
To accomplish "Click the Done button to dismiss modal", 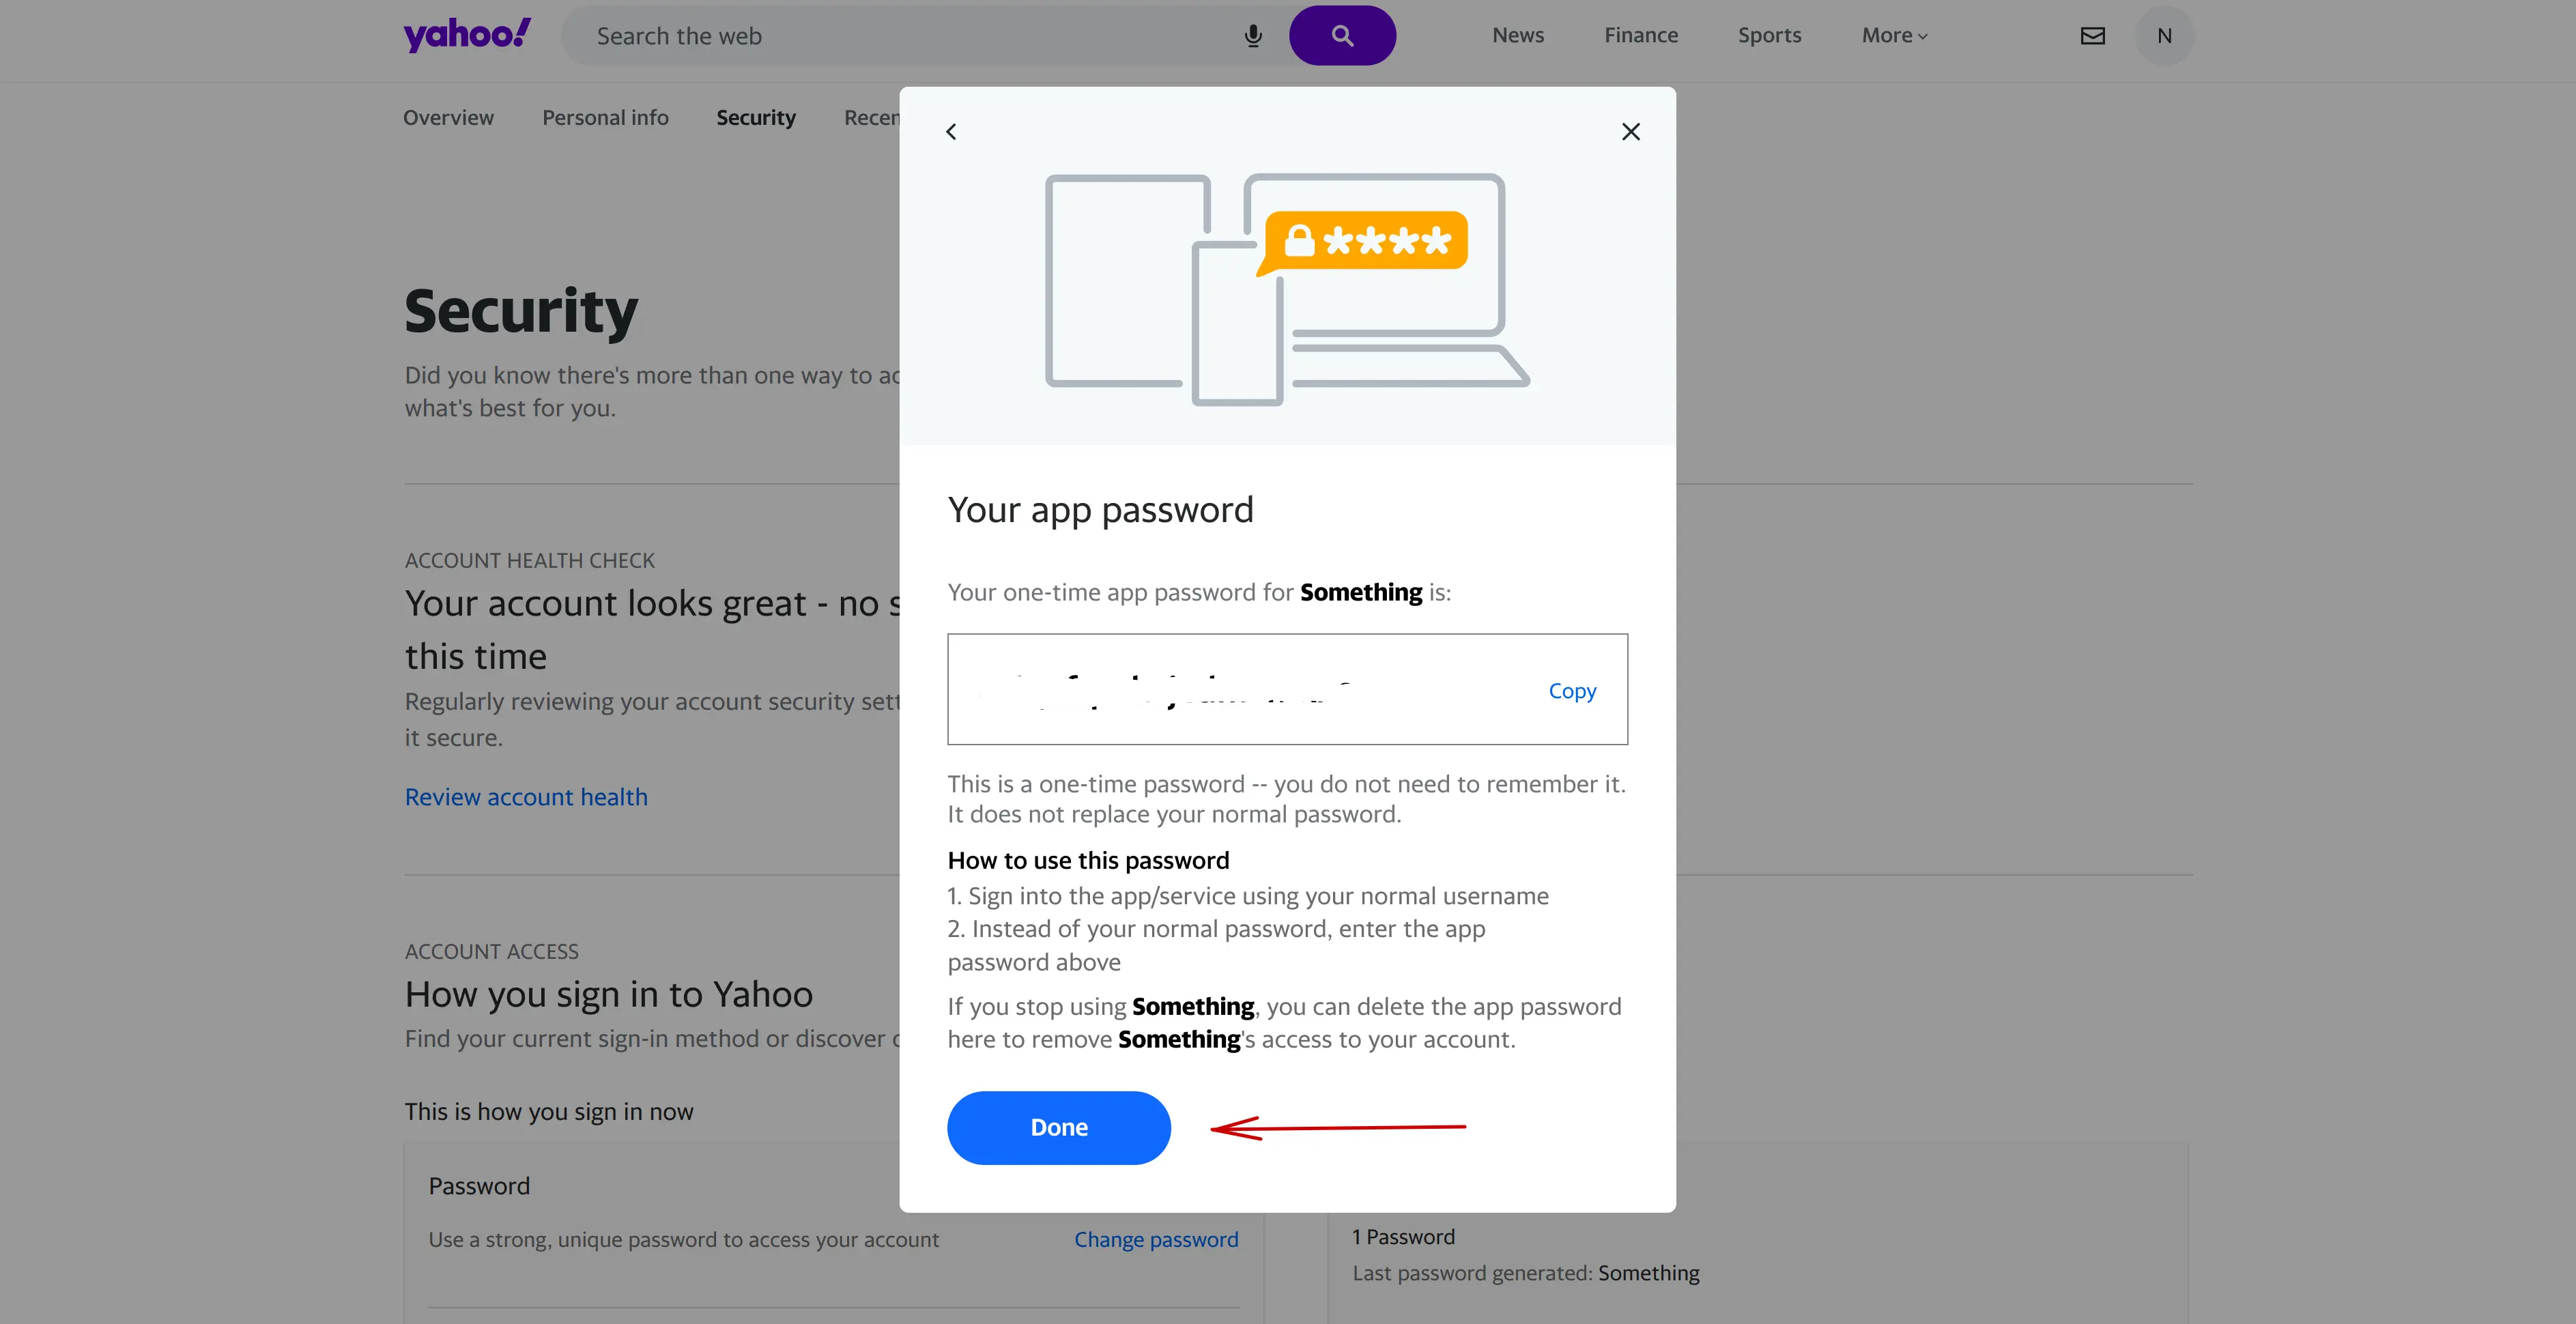I will pyautogui.click(x=1059, y=1126).
